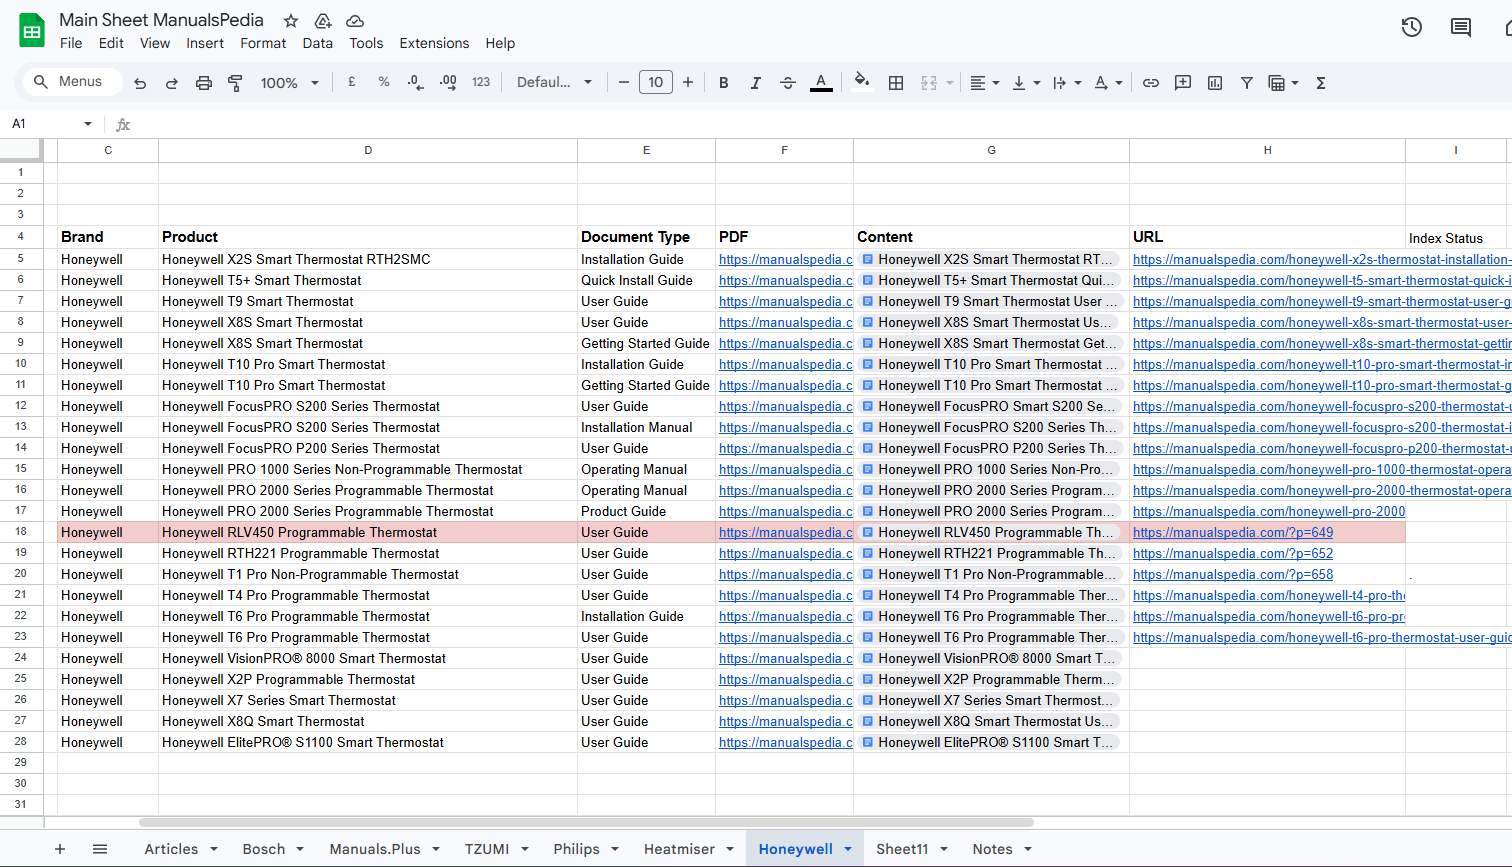Toggle bold formatting

tap(724, 83)
